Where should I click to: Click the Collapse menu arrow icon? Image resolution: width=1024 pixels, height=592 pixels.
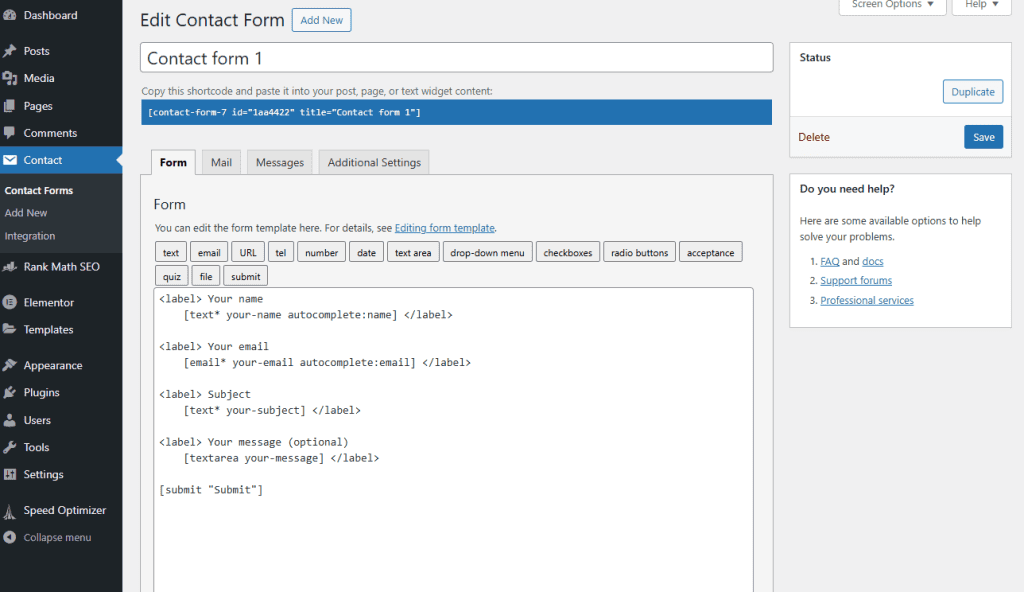(x=10, y=537)
